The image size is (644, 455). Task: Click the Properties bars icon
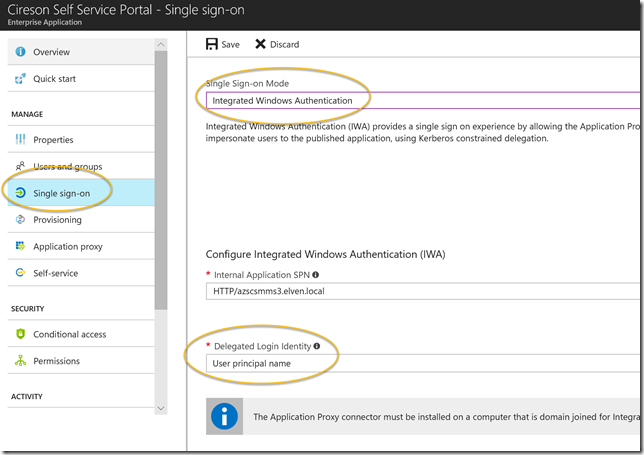[x=20, y=140]
